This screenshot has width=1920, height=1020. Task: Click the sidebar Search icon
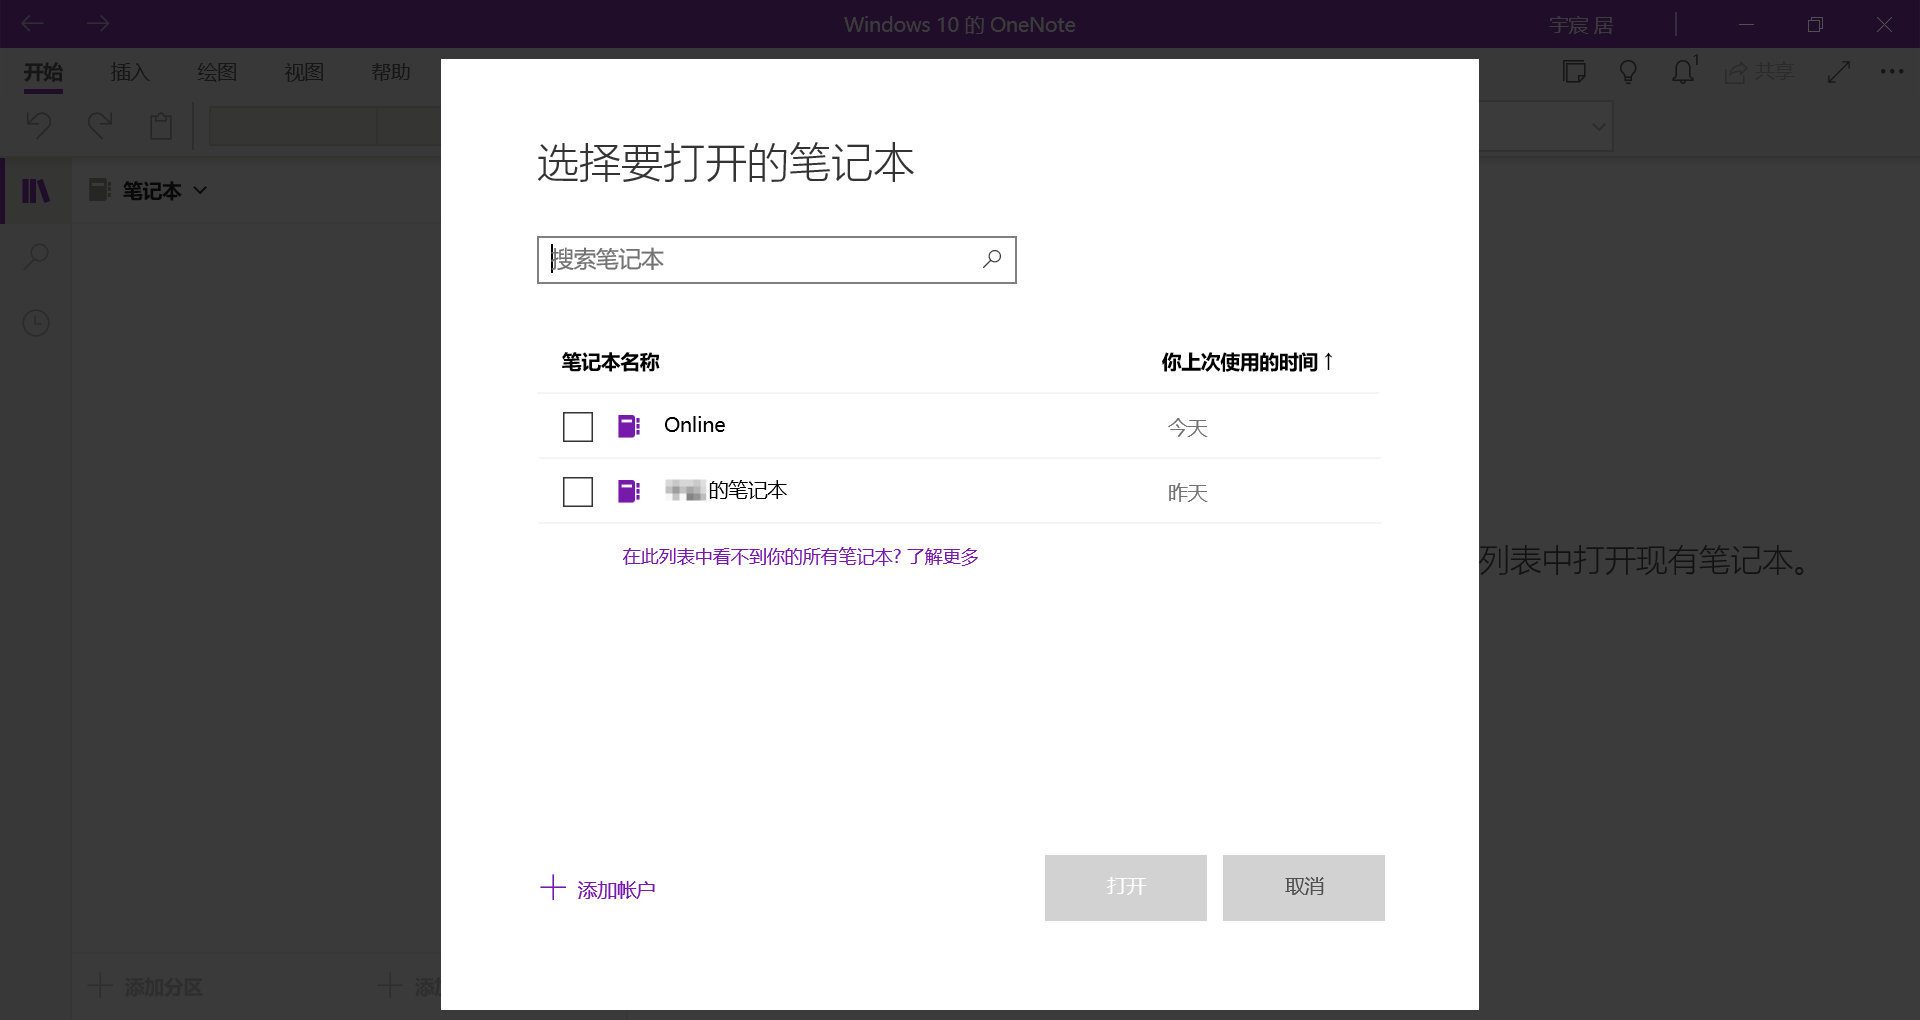point(36,257)
